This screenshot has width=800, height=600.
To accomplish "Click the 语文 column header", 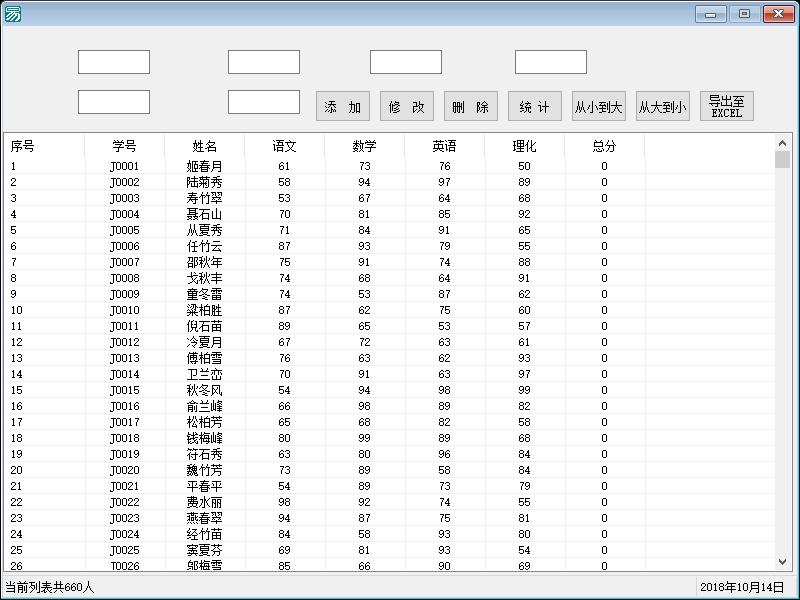I will coord(285,146).
